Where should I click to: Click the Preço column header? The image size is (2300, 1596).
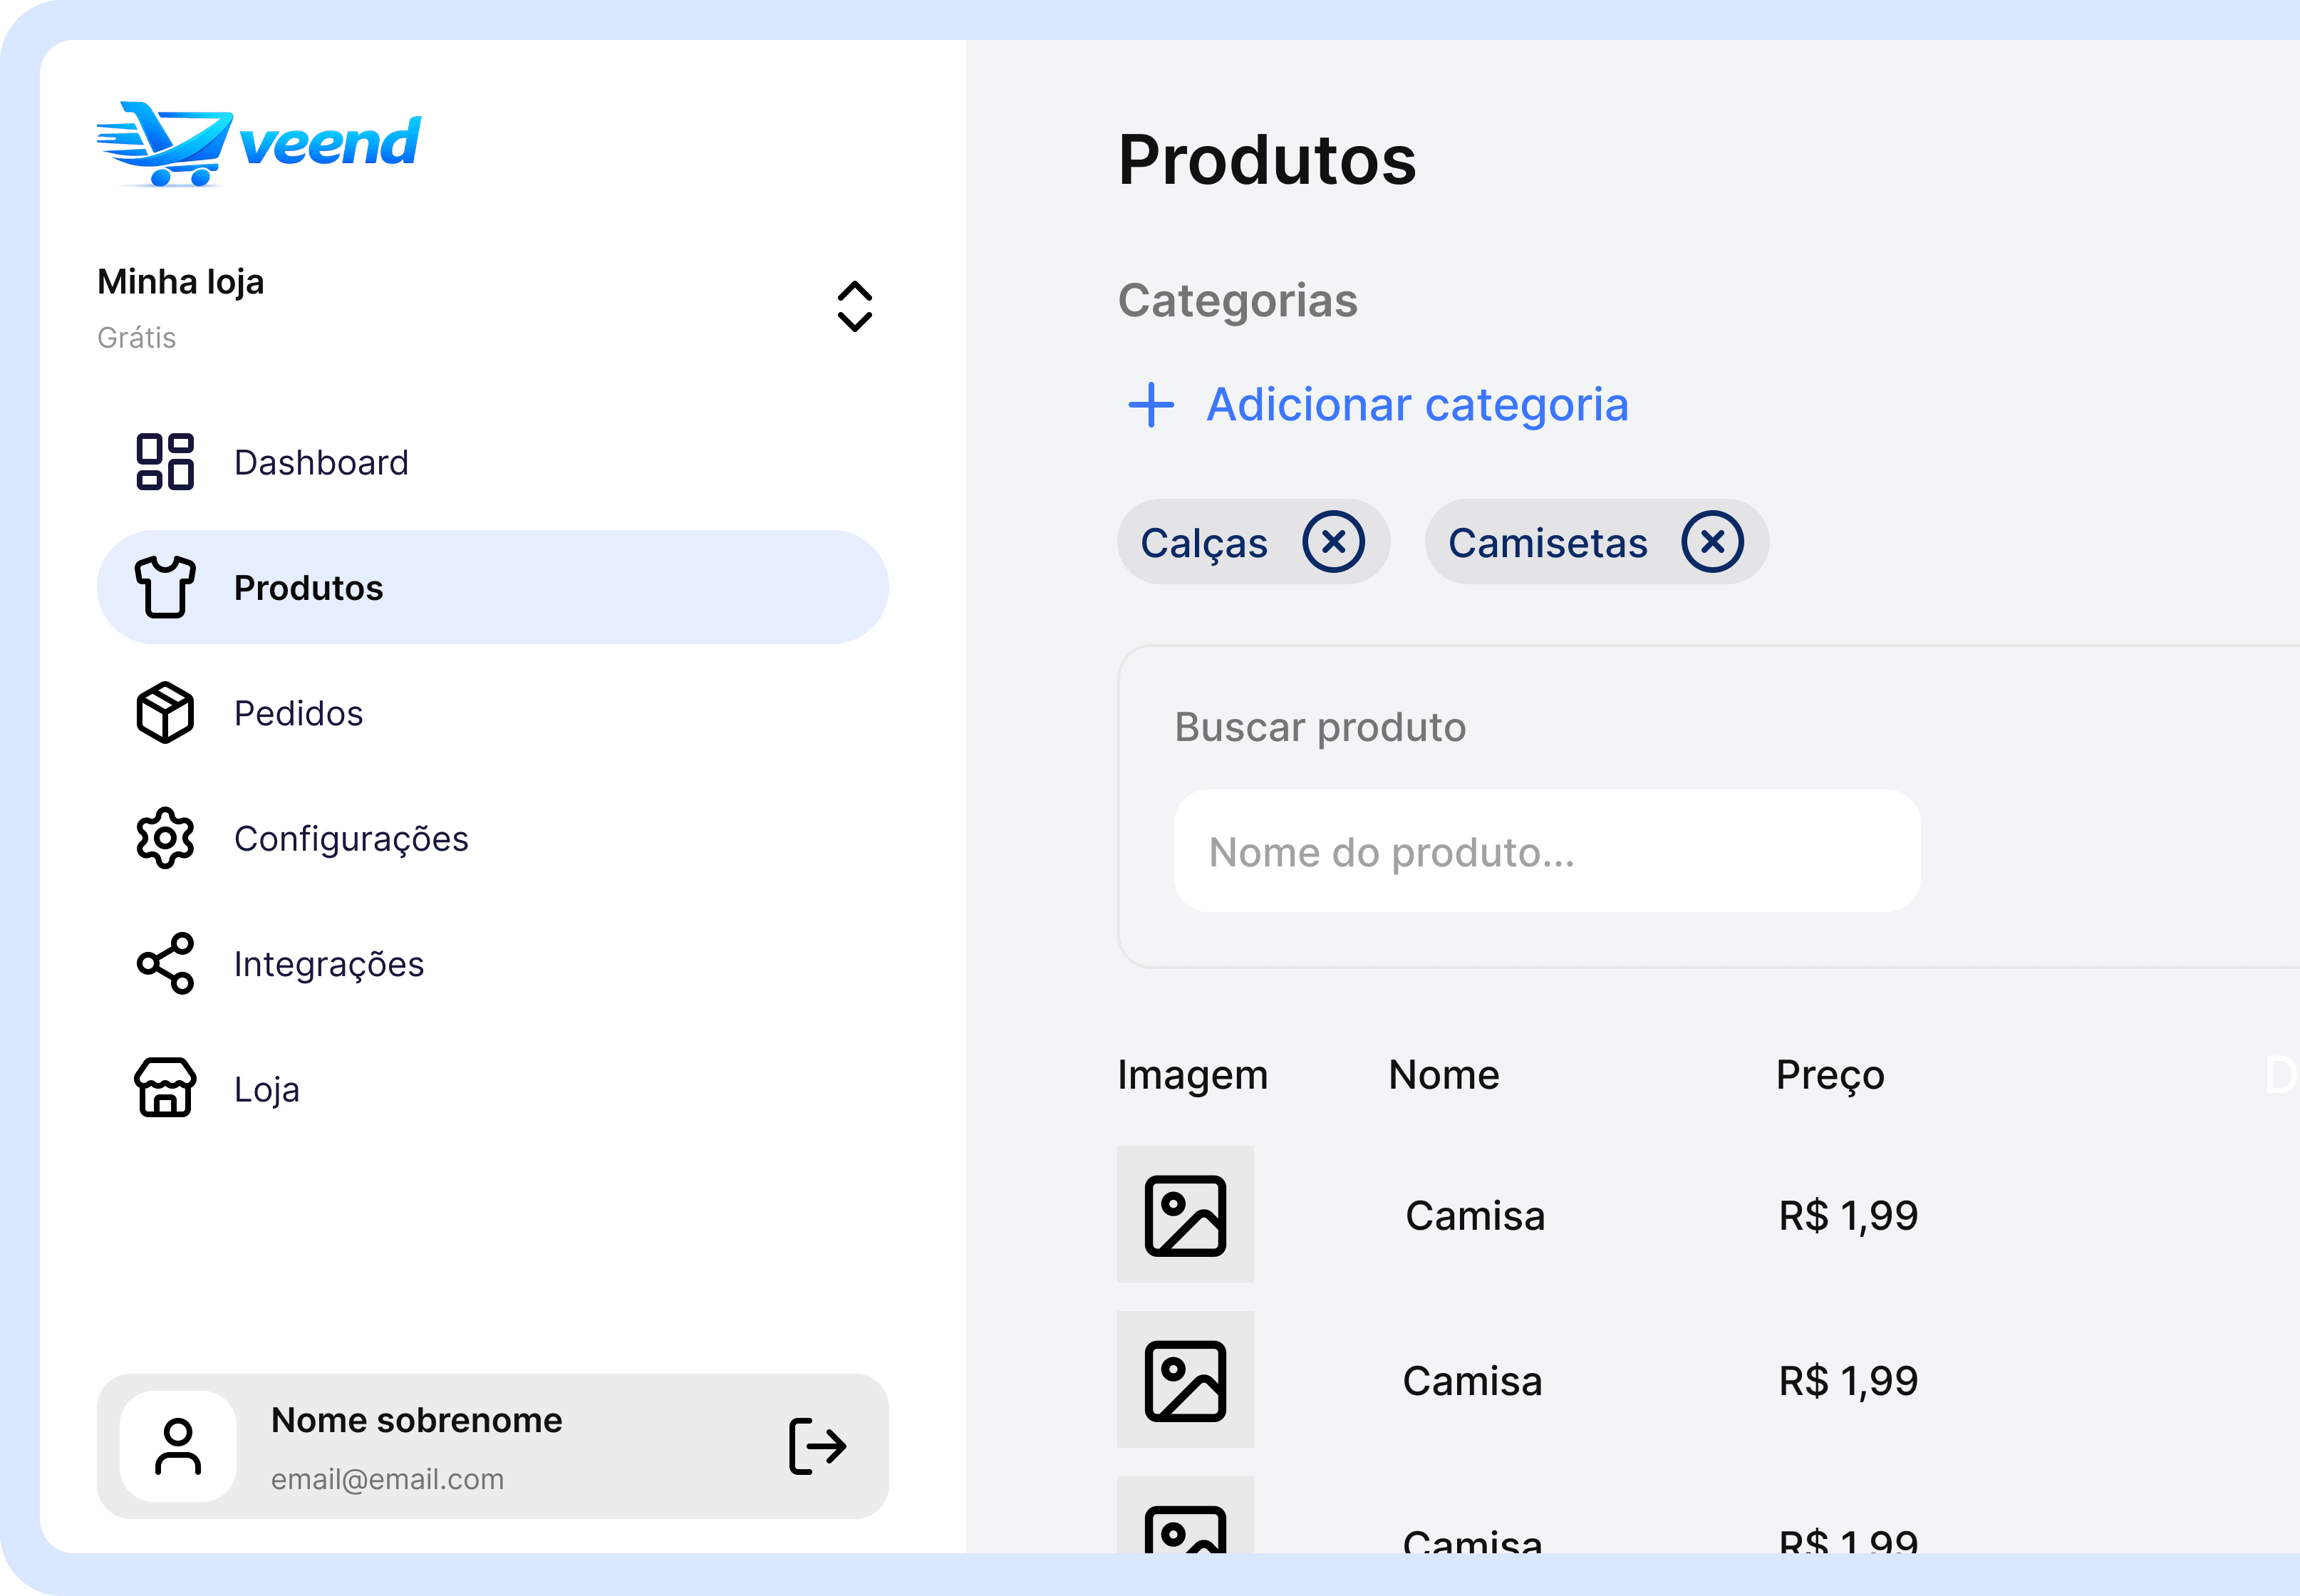[1829, 1075]
